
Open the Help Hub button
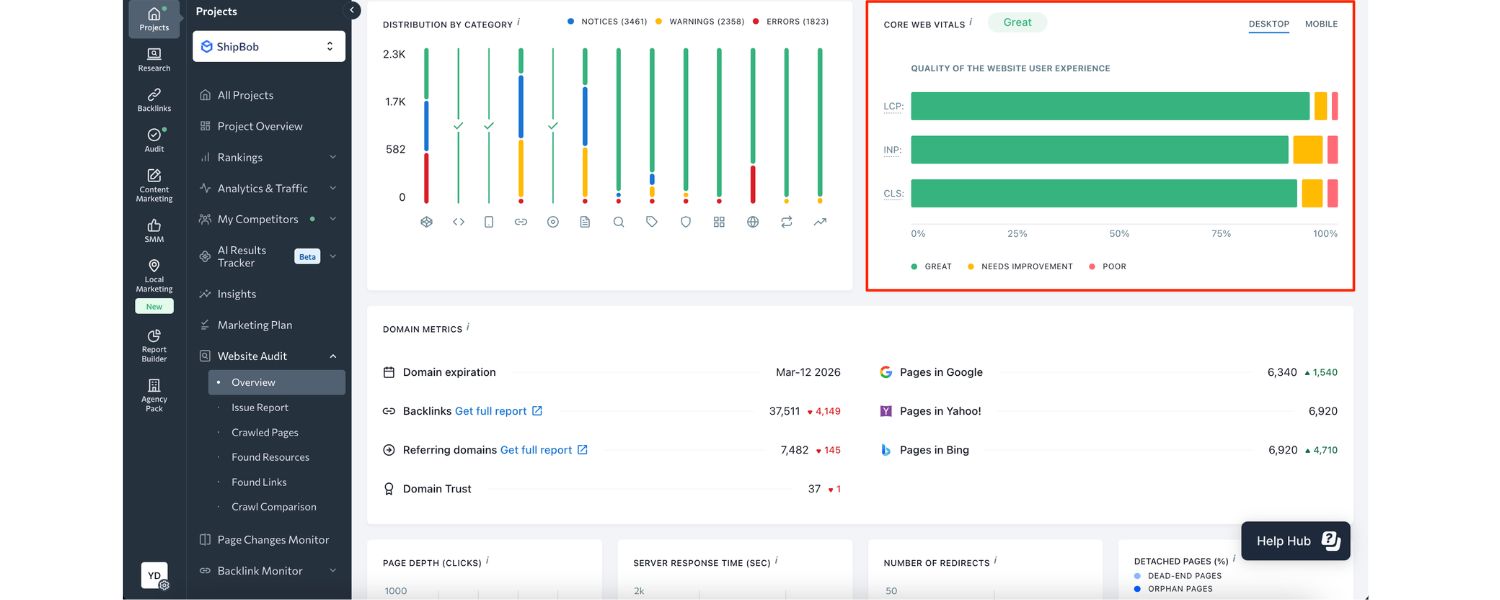pyautogui.click(x=1294, y=540)
